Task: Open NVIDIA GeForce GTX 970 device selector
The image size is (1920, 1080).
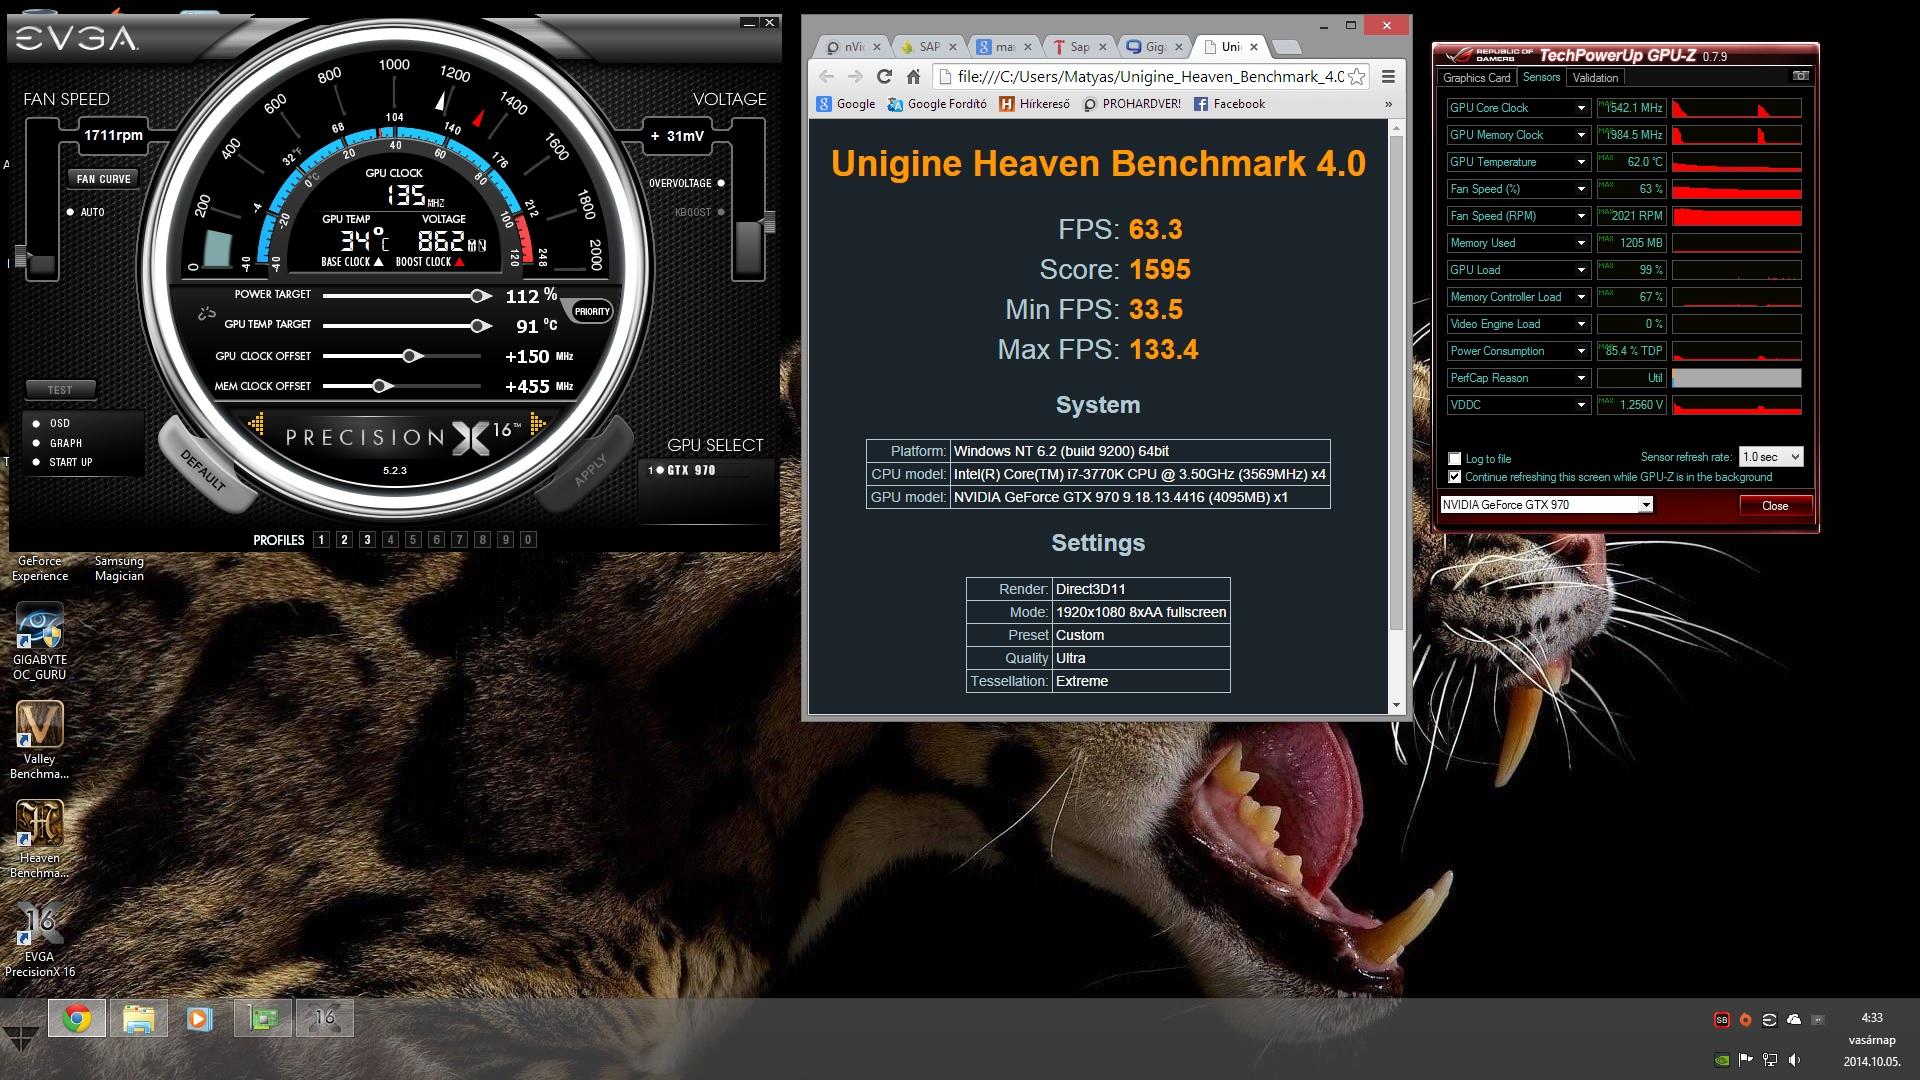Action: pyautogui.click(x=1546, y=505)
